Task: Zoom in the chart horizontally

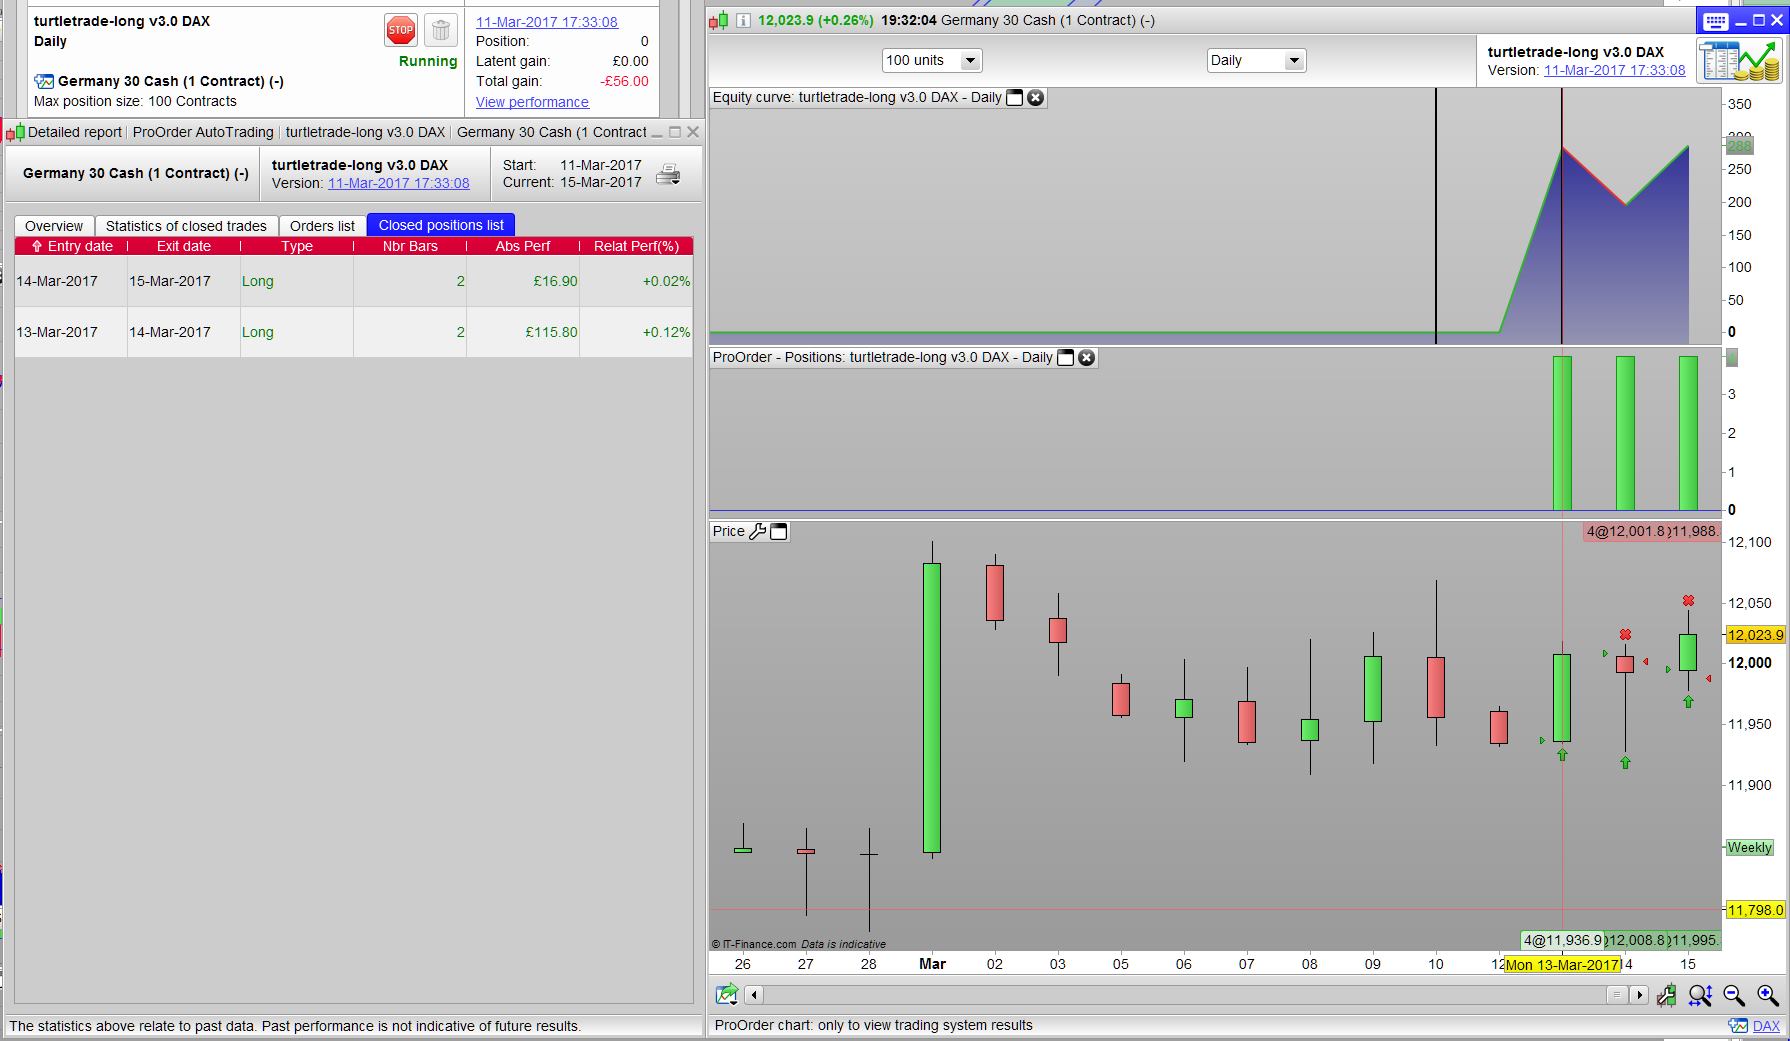Action: coord(1768,995)
